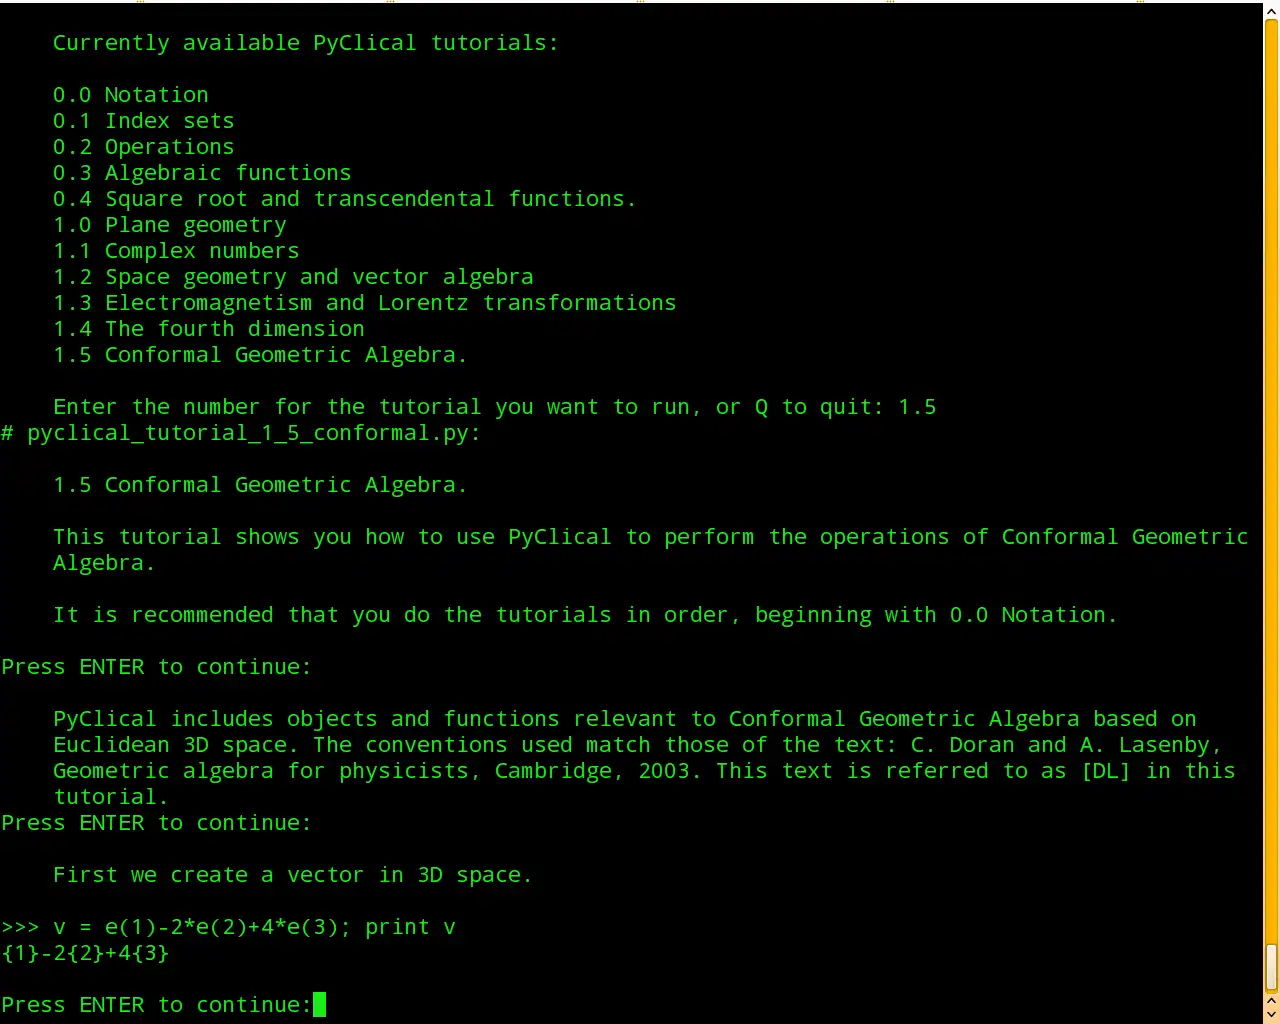The width and height of the screenshot is (1280, 1024).
Task: Grab the white scrollbar thumb
Action: pos(1272,966)
